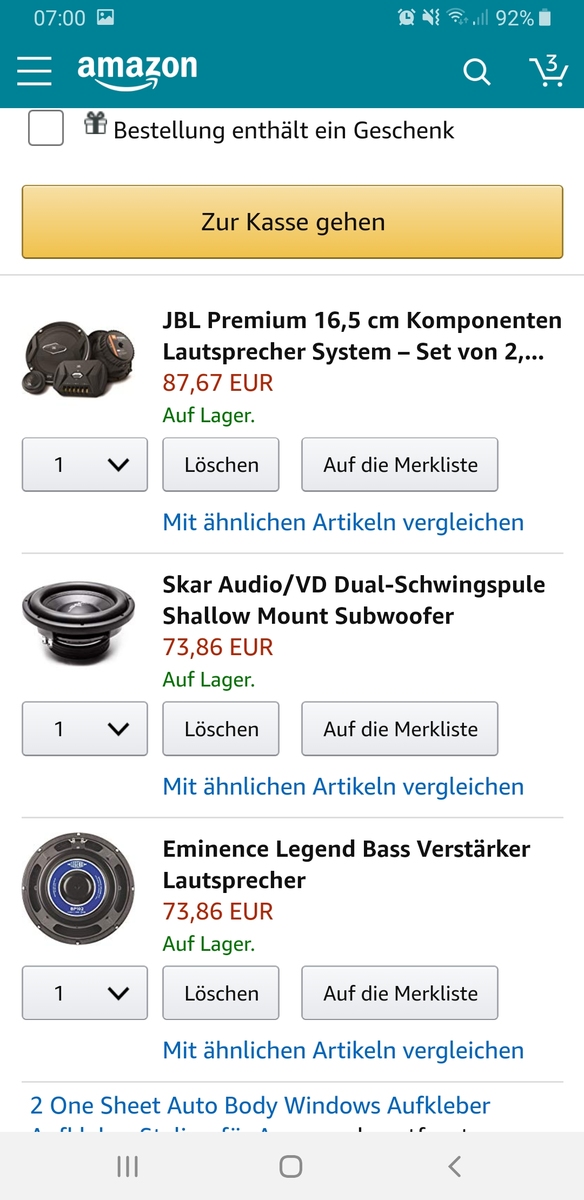Open the search magnifier icon
This screenshot has width=584, height=1200.
(x=477, y=72)
